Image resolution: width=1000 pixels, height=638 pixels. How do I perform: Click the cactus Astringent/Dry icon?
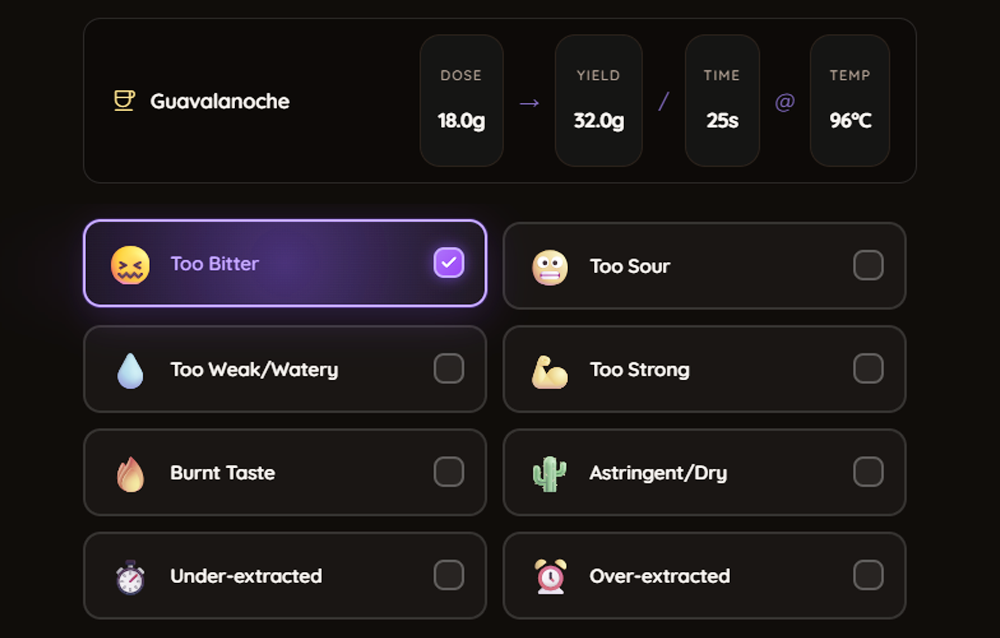[550, 473]
